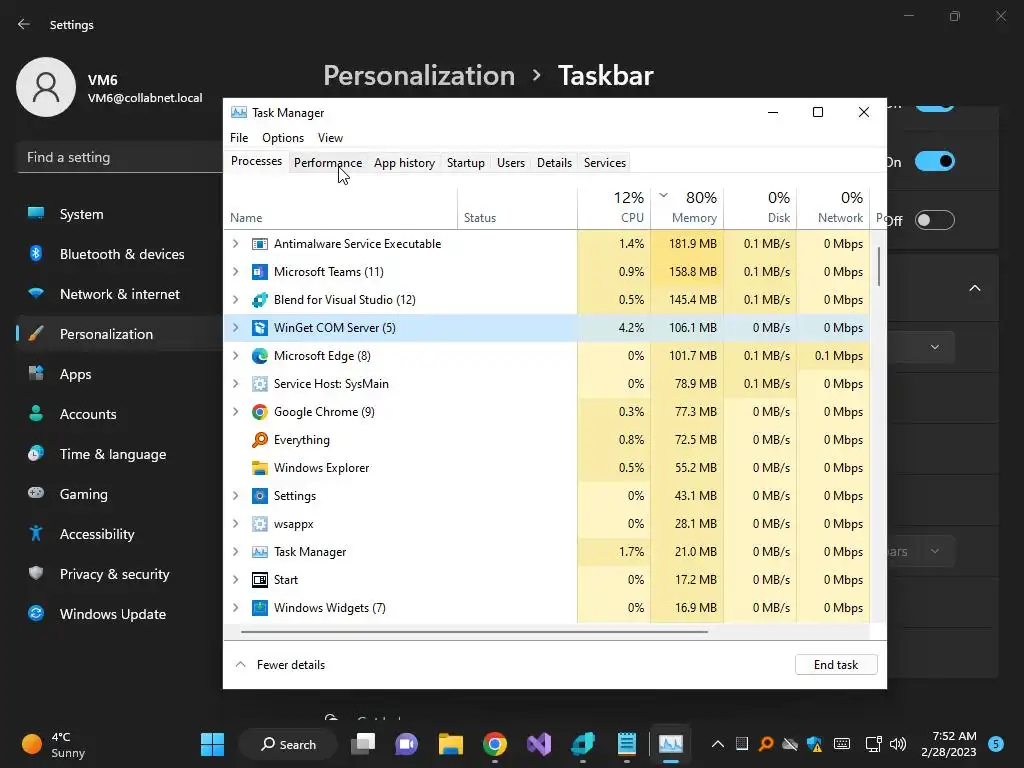Click the Bluetooth & devices icon in Settings
This screenshot has width=1024, height=768.
point(36,254)
